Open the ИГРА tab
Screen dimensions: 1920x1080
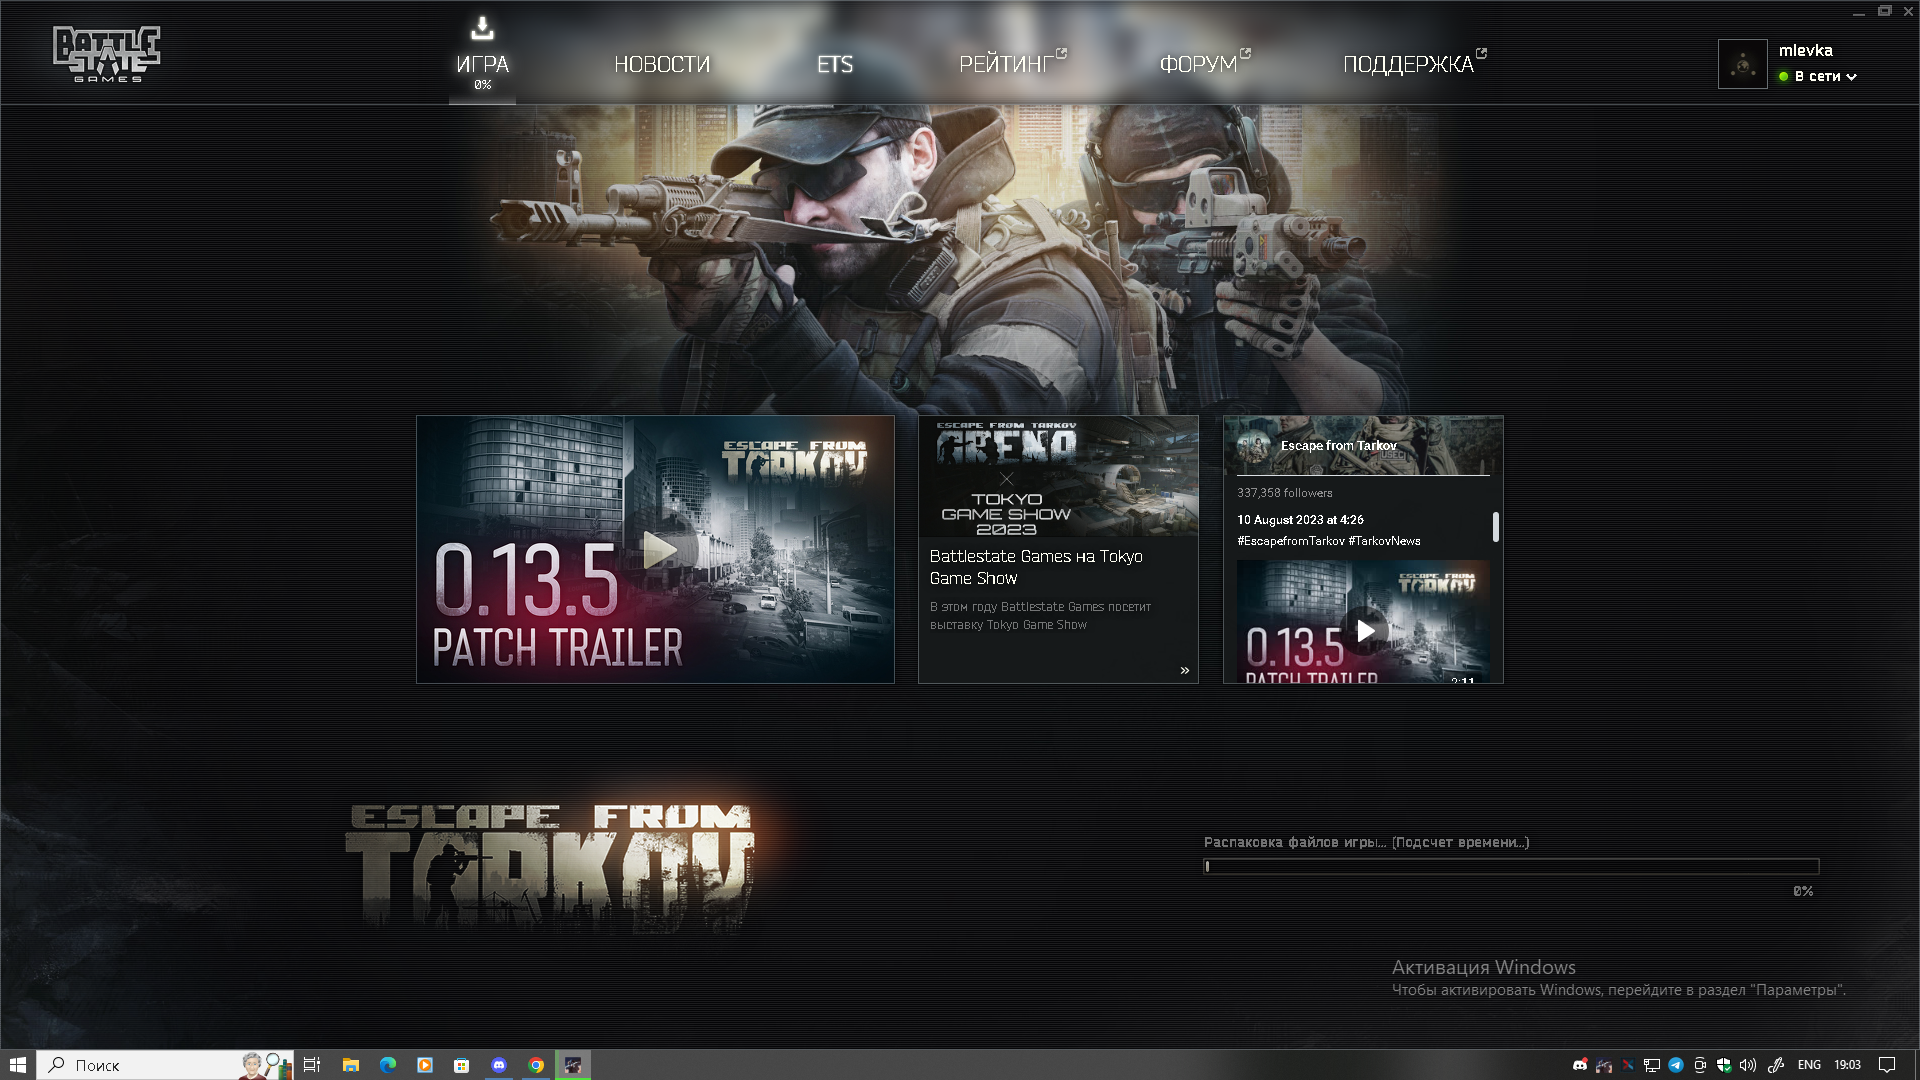(482, 64)
